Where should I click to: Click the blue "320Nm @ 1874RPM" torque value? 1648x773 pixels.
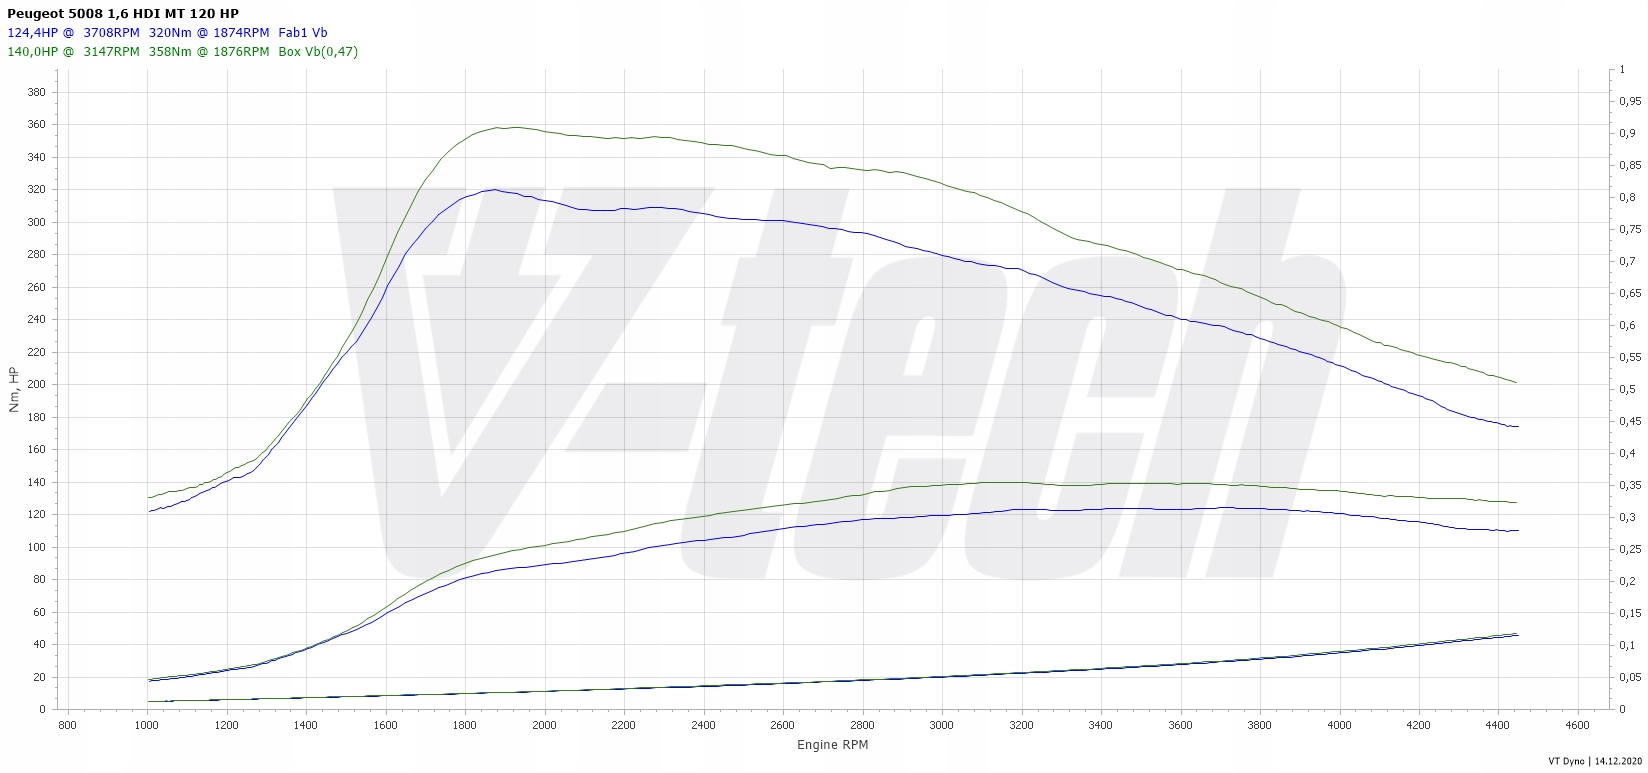209,33
